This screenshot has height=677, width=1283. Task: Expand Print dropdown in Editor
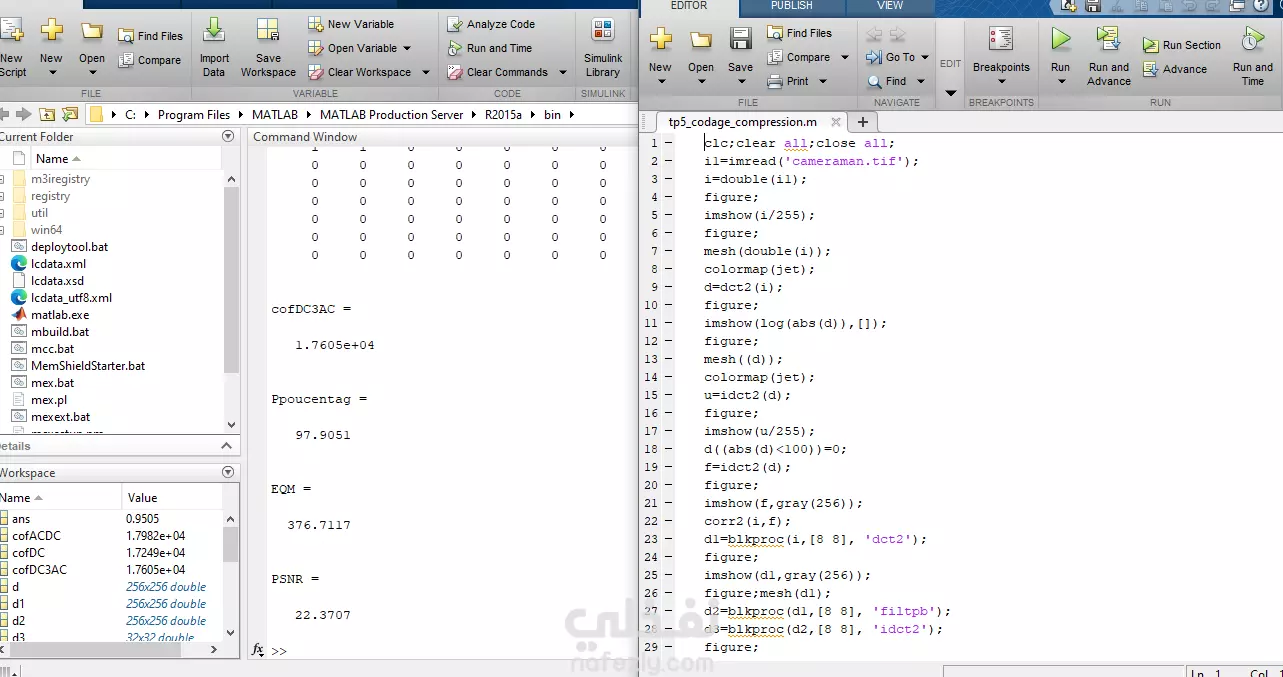click(x=824, y=81)
